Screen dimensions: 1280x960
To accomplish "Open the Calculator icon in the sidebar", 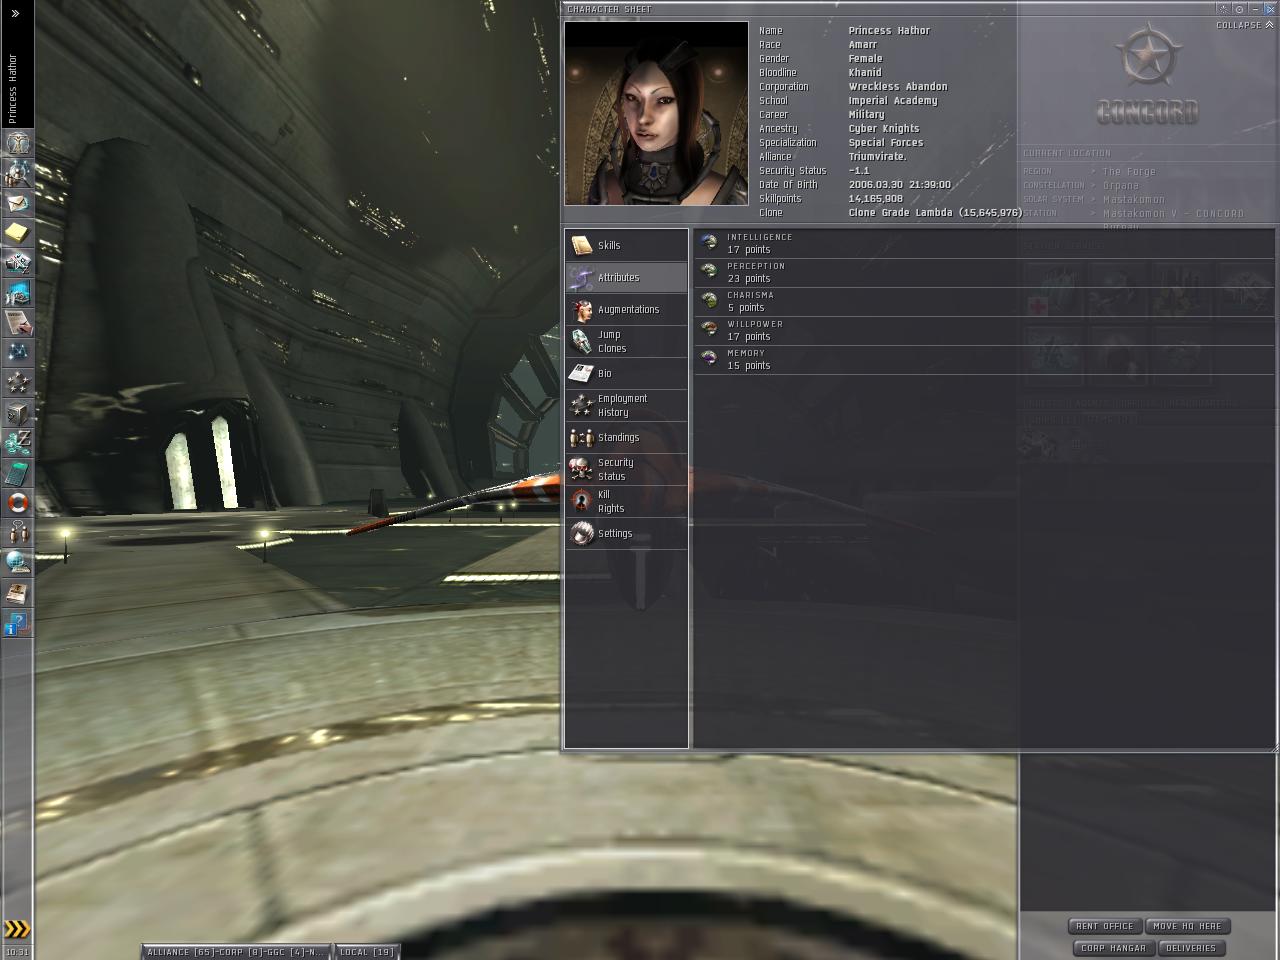I will (x=17, y=473).
